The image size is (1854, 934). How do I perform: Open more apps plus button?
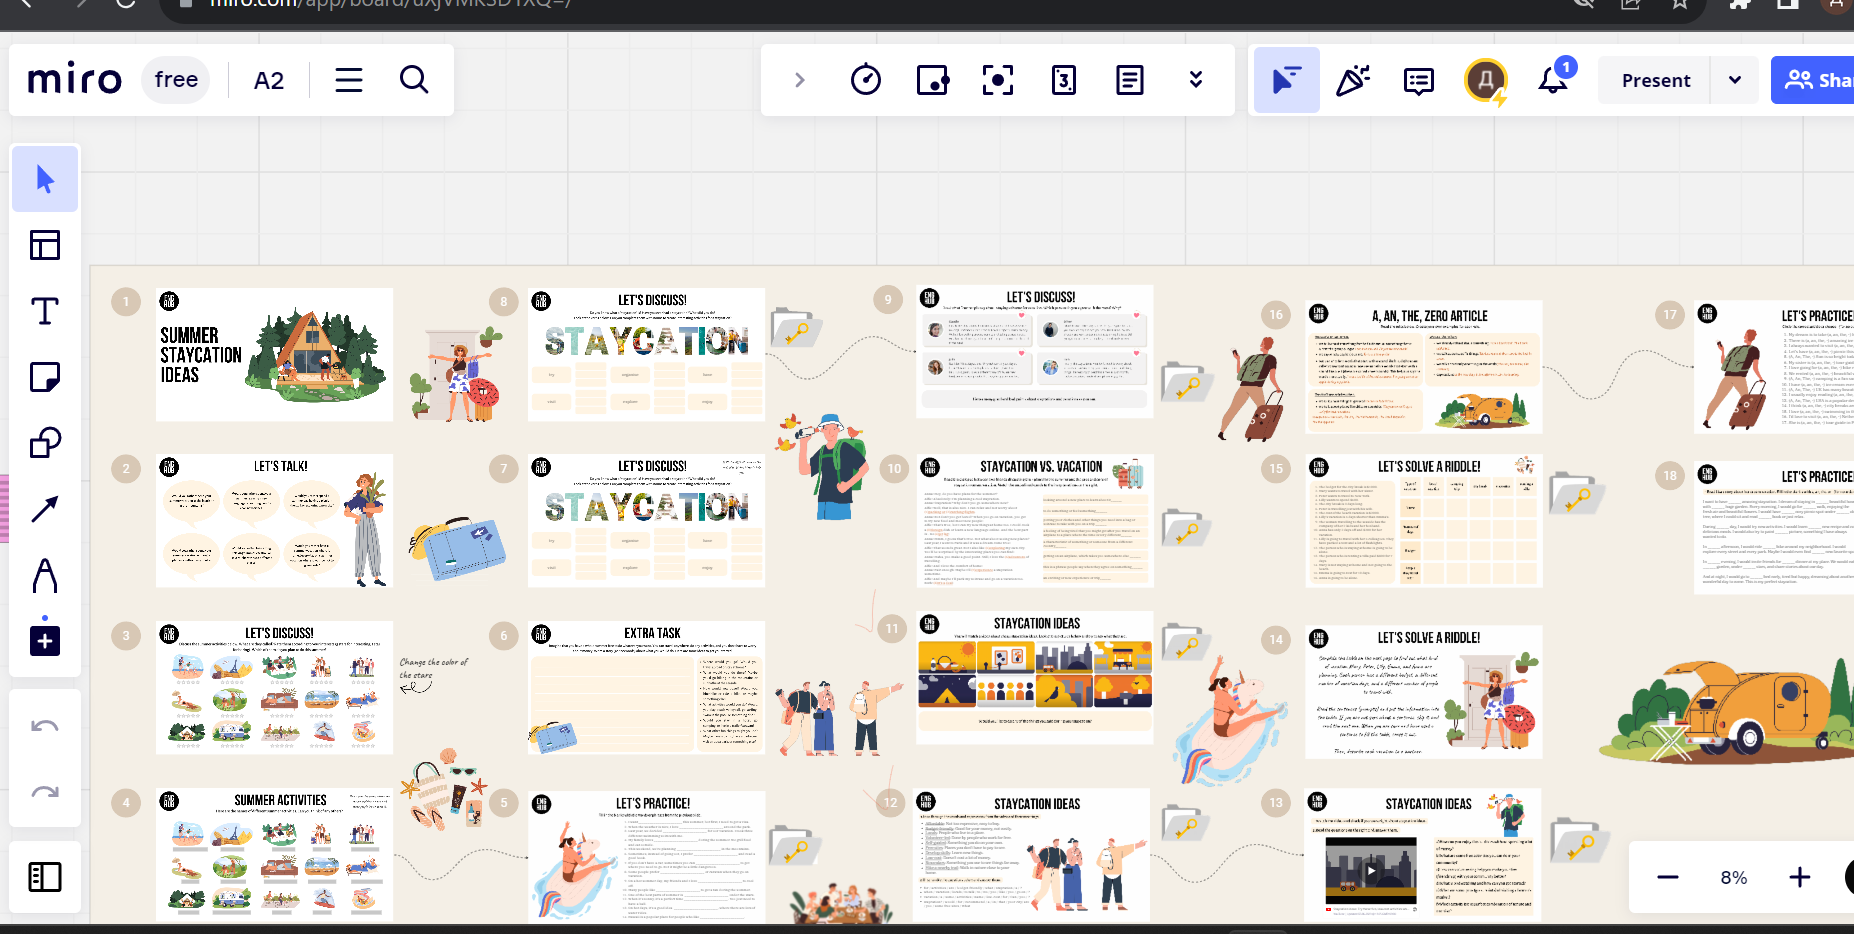[45, 641]
